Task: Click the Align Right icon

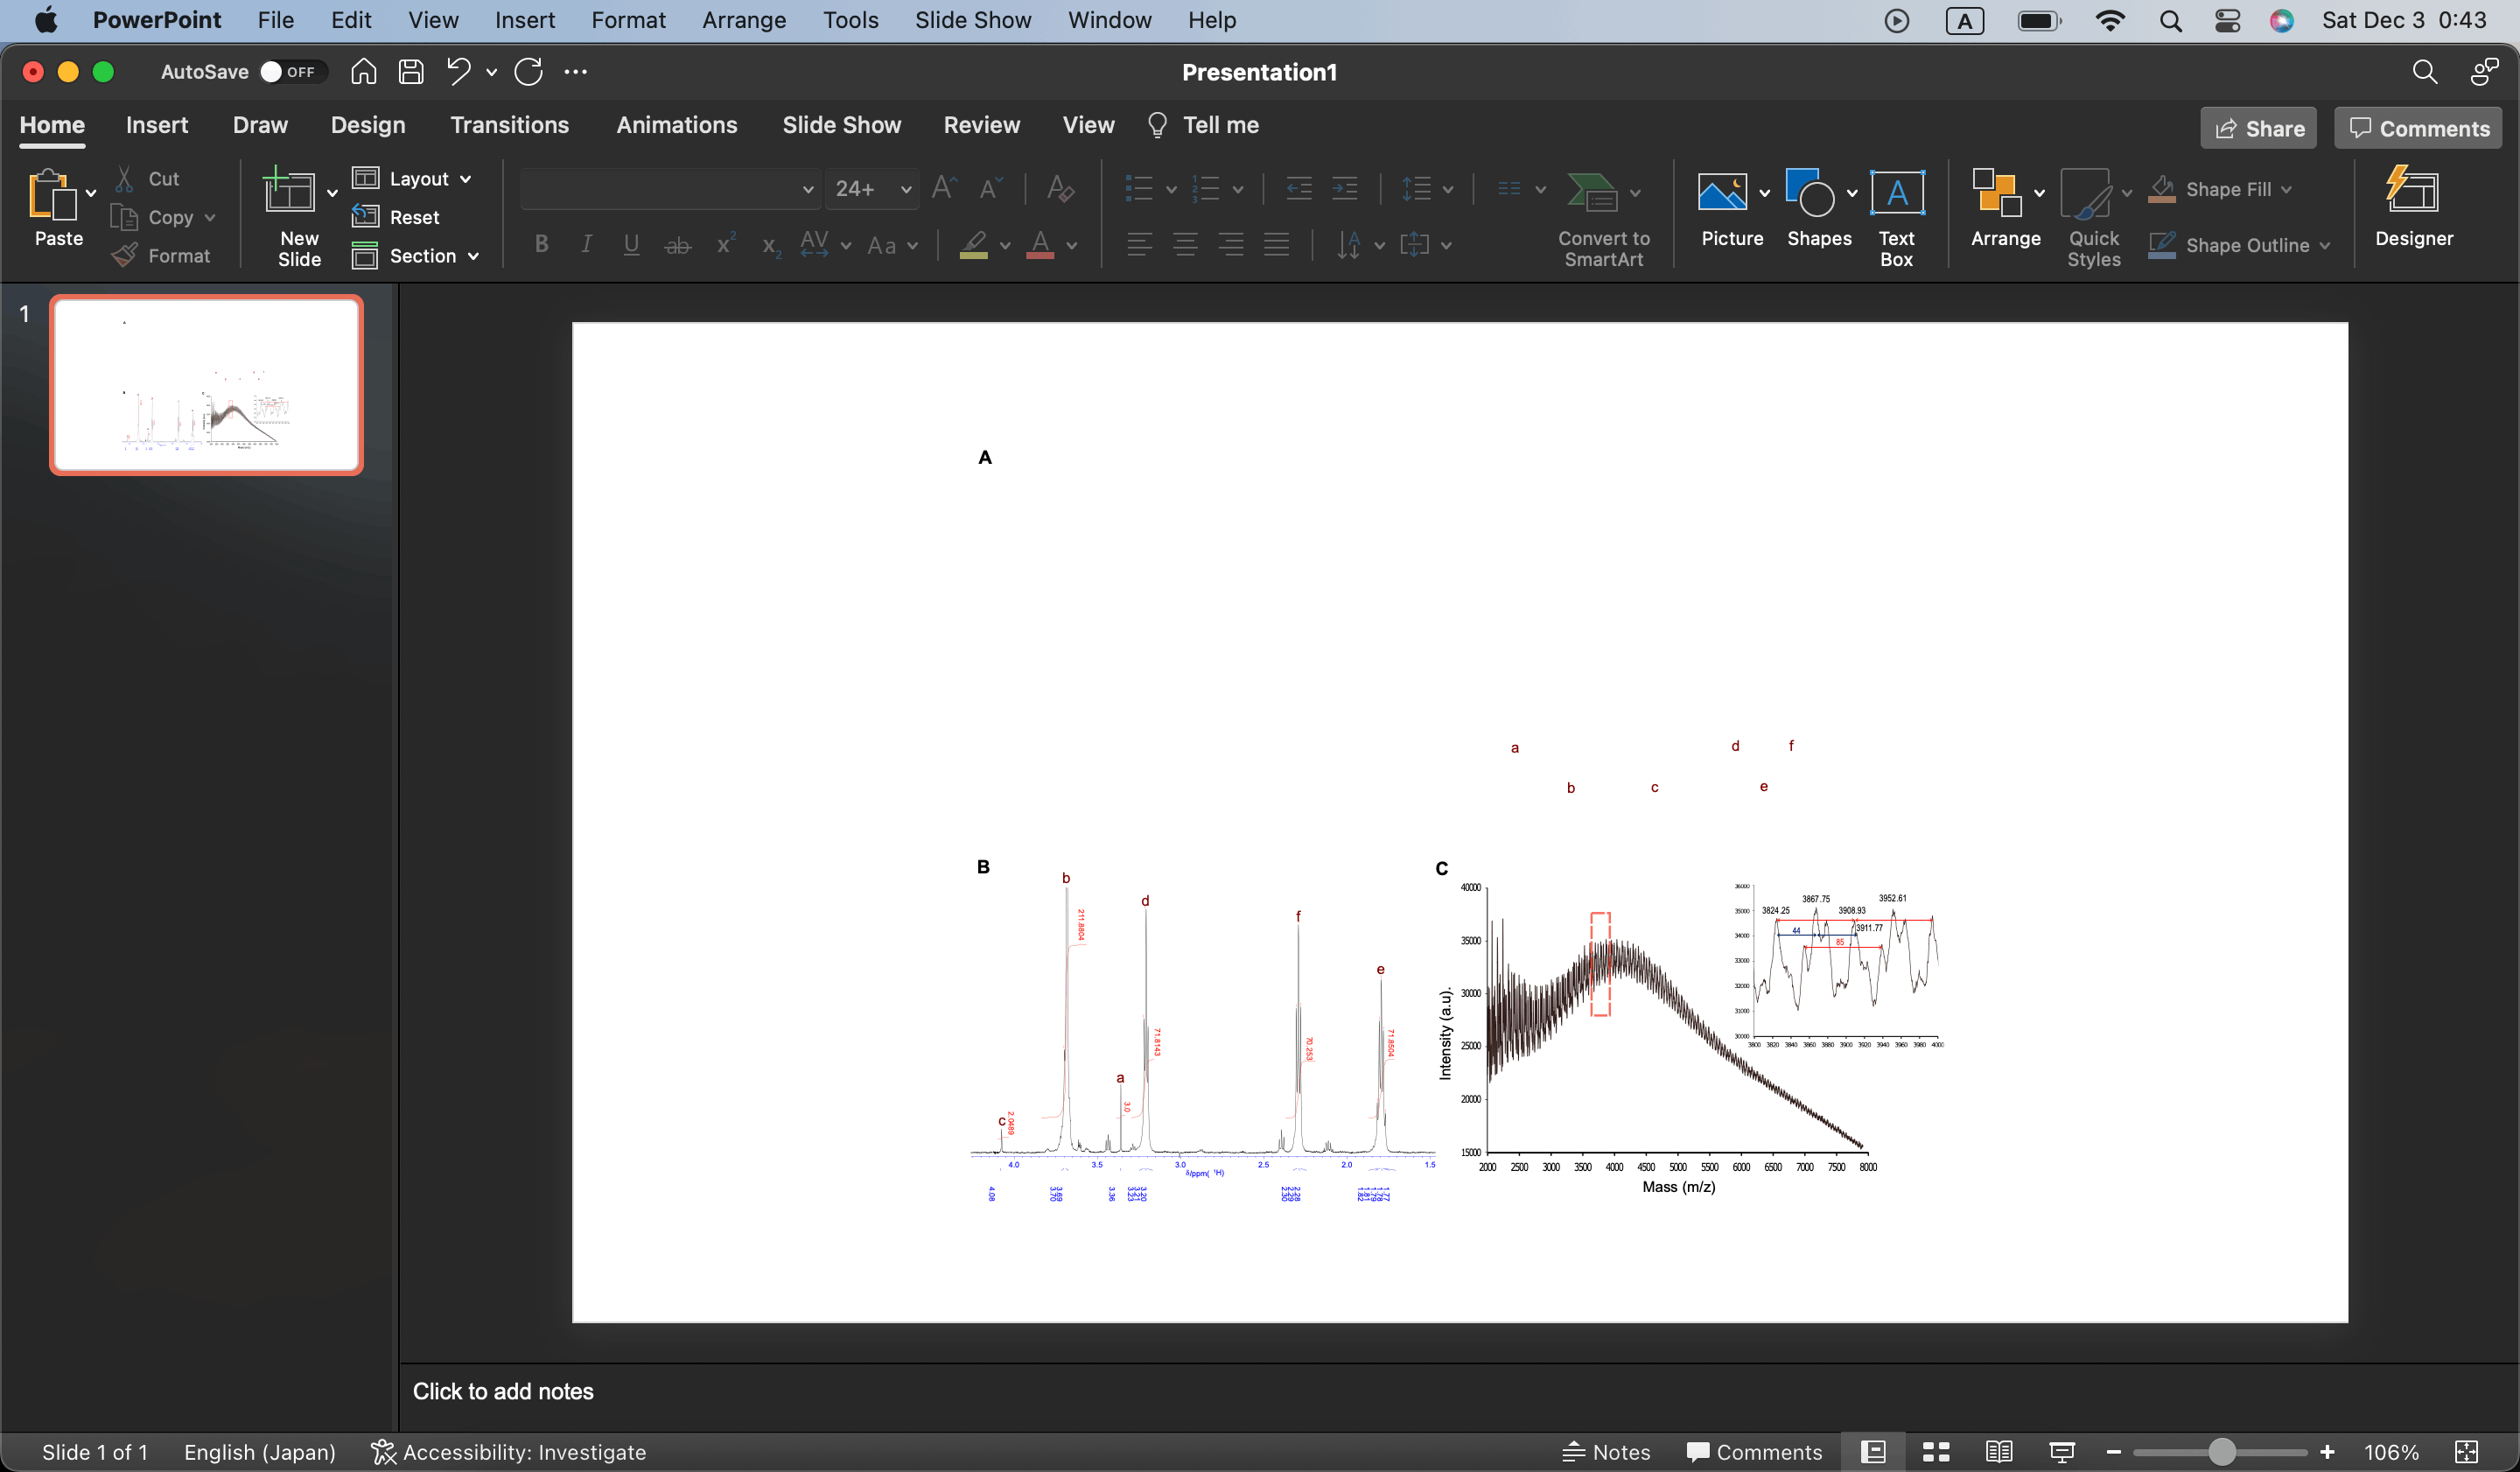Action: 1231,245
